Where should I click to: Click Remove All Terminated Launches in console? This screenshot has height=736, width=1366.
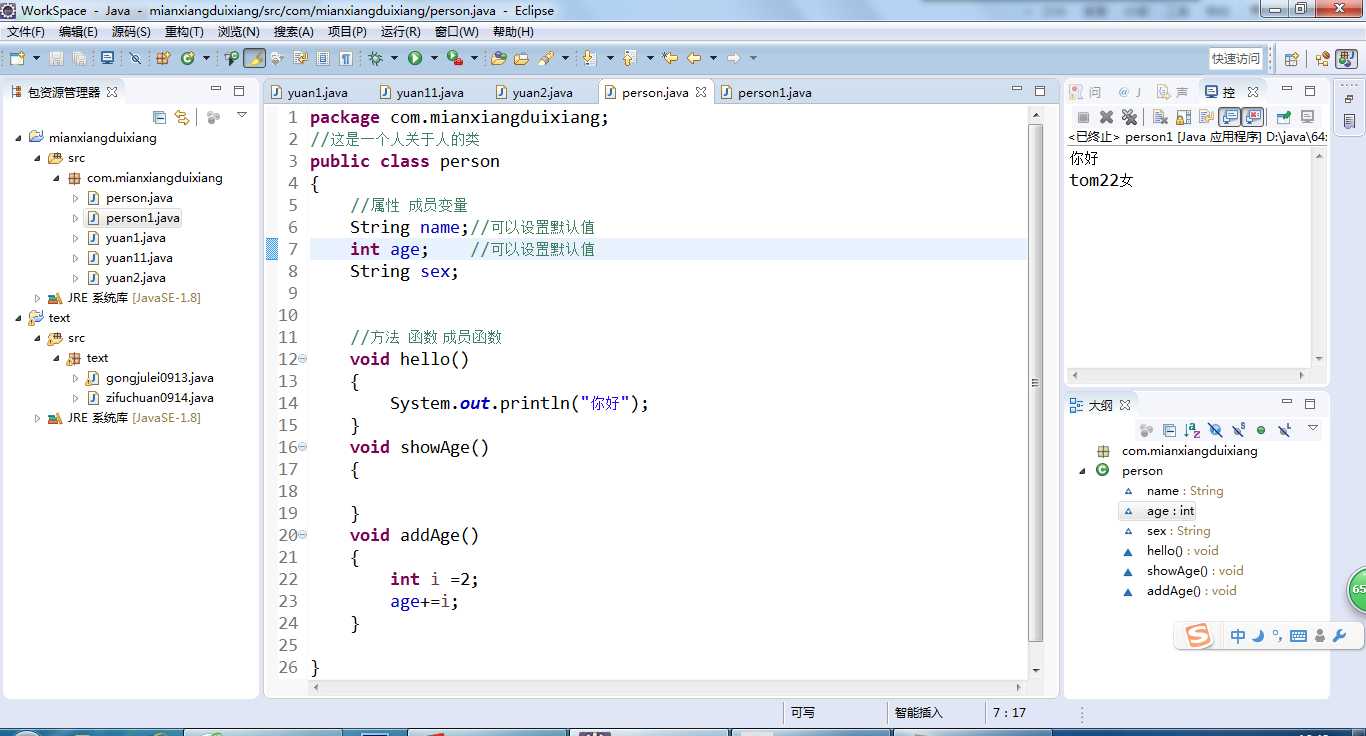(1130, 117)
